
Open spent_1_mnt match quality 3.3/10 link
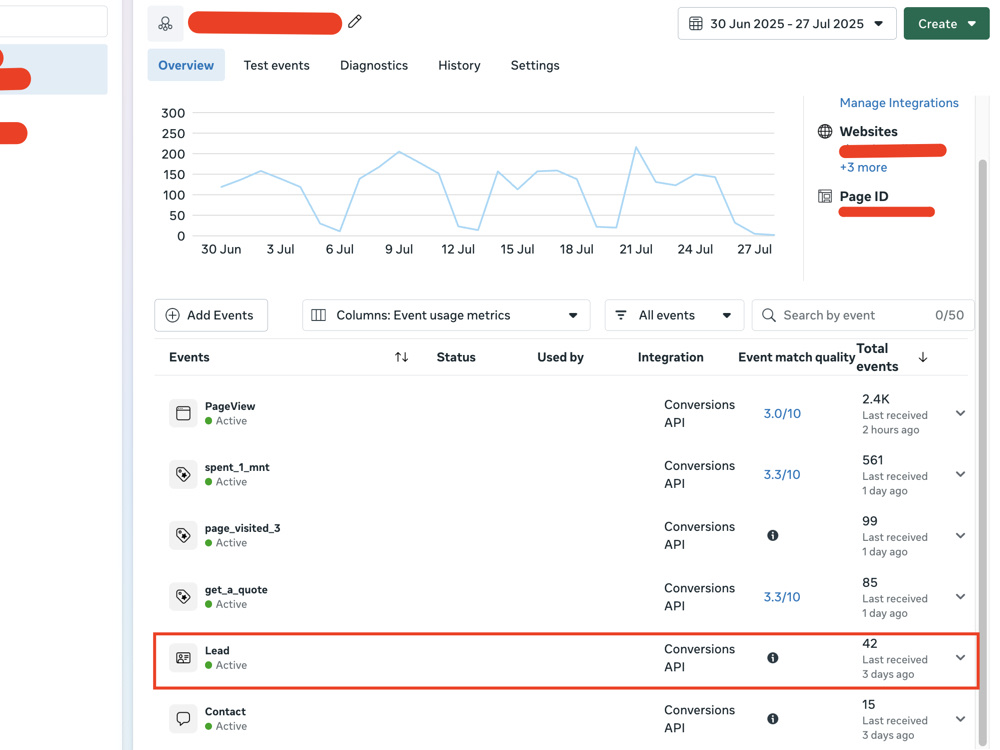[x=782, y=474]
